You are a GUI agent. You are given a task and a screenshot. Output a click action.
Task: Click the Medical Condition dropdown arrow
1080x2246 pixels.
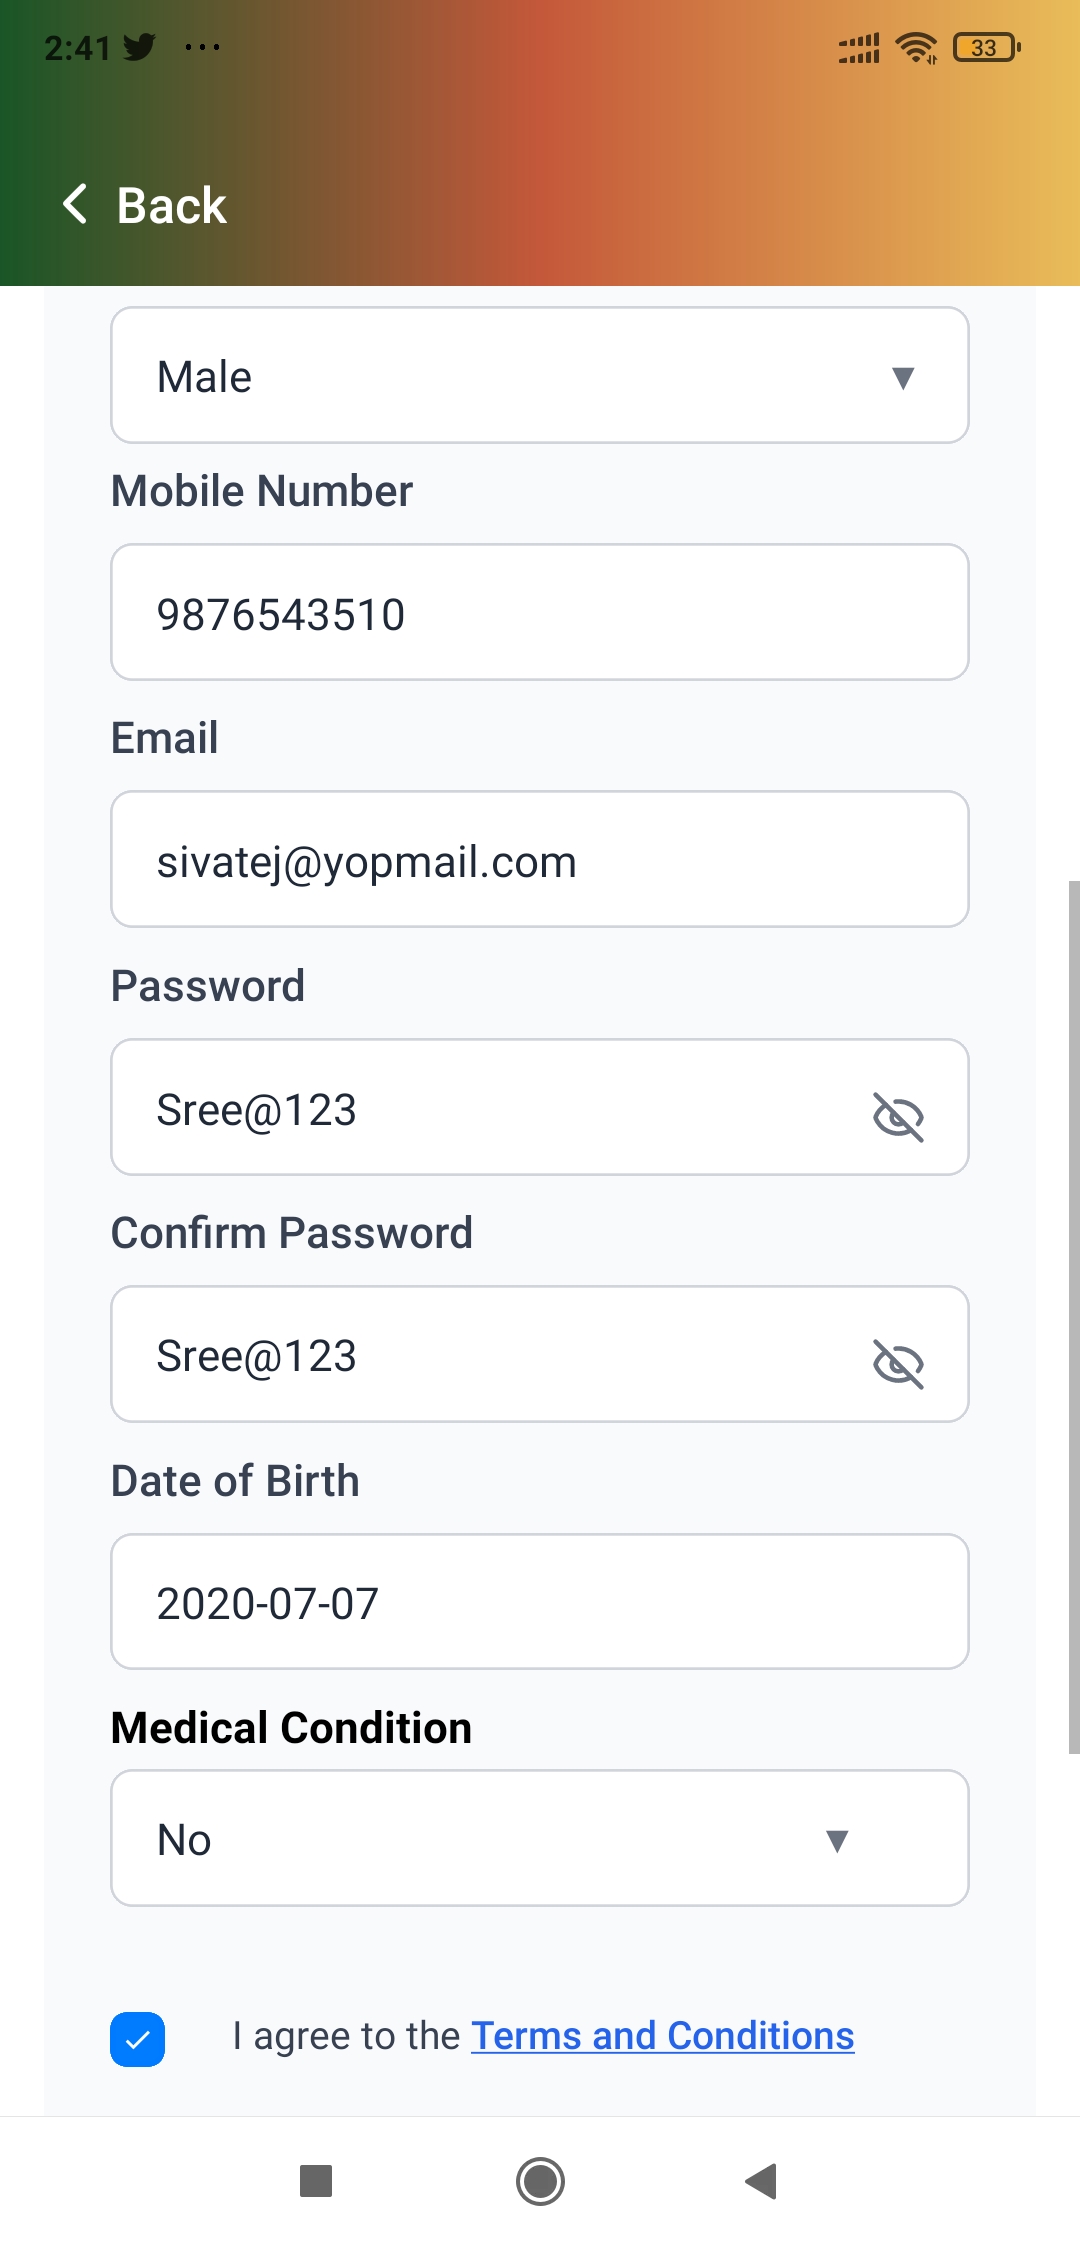click(838, 1840)
